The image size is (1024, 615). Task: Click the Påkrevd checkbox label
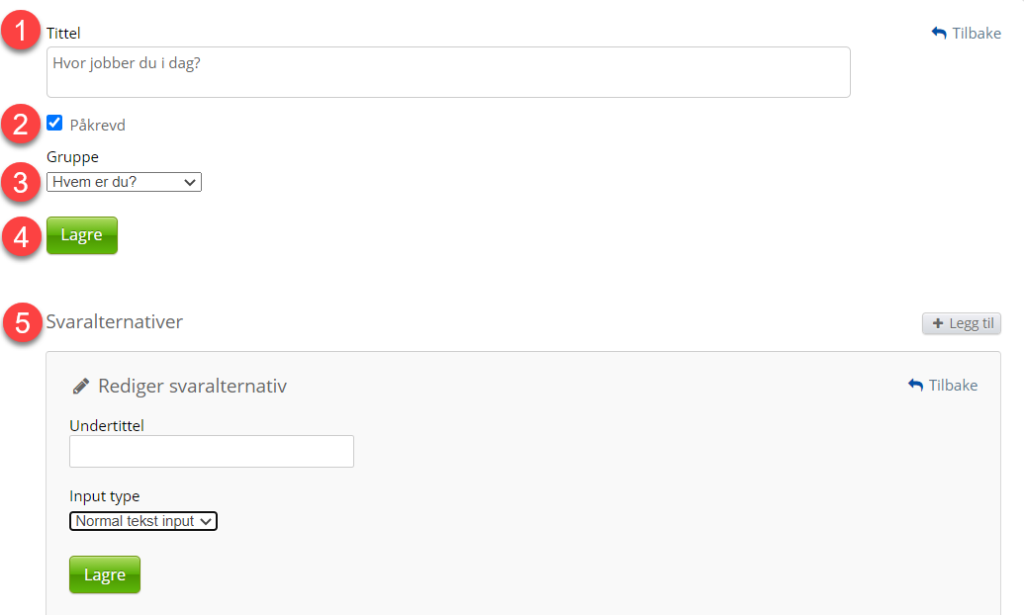97,126
